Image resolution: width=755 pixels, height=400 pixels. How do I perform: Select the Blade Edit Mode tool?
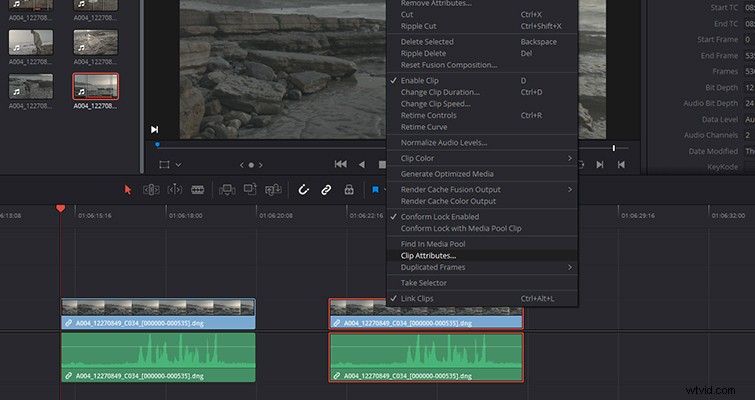pos(197,190)
